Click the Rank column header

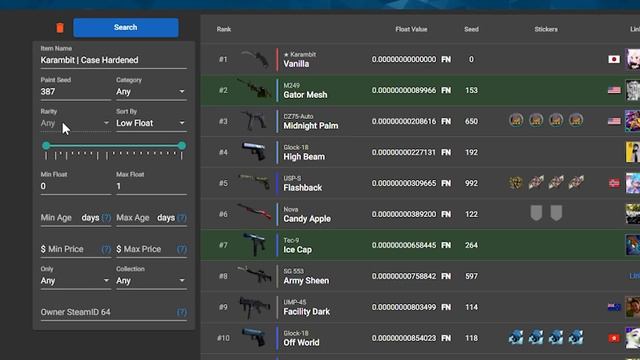click(224, 29)
